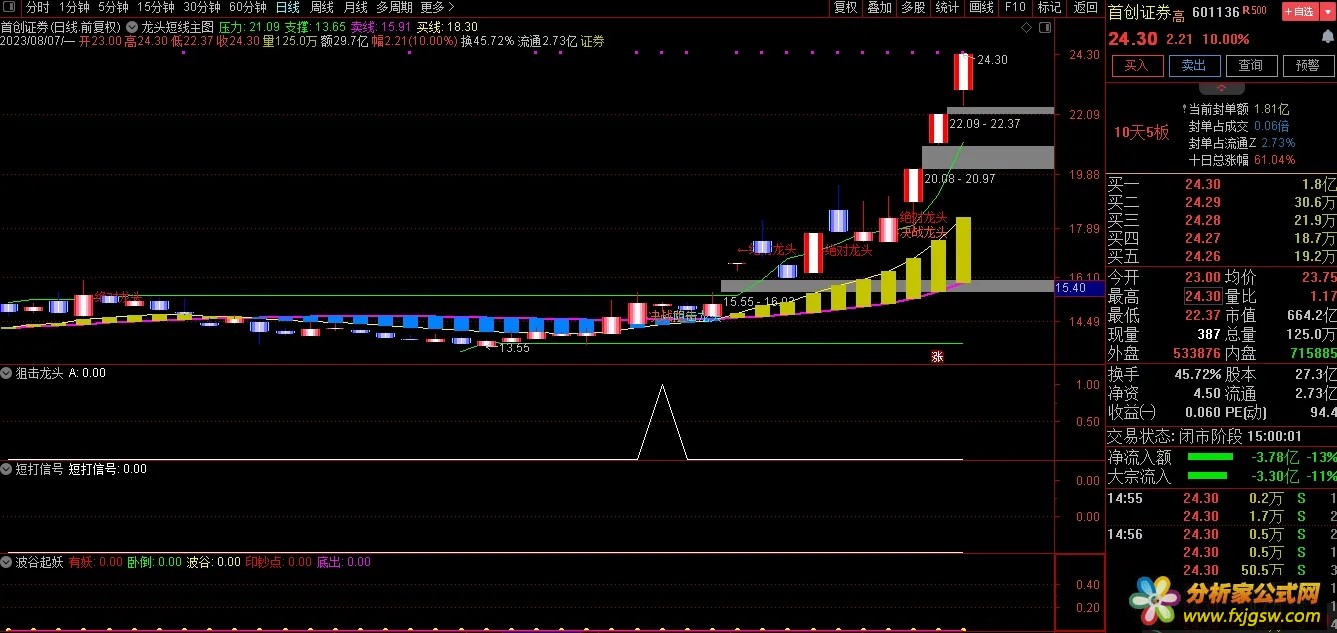Click the 叠加 overlay toolbar button
Screen dimensions: 1337x633
click(x=879, y=7)
